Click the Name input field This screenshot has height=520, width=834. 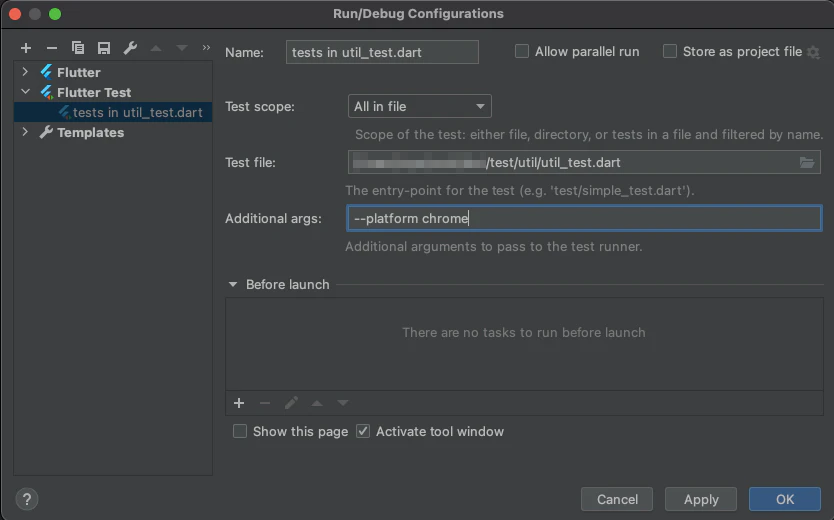tap(382, 52)
